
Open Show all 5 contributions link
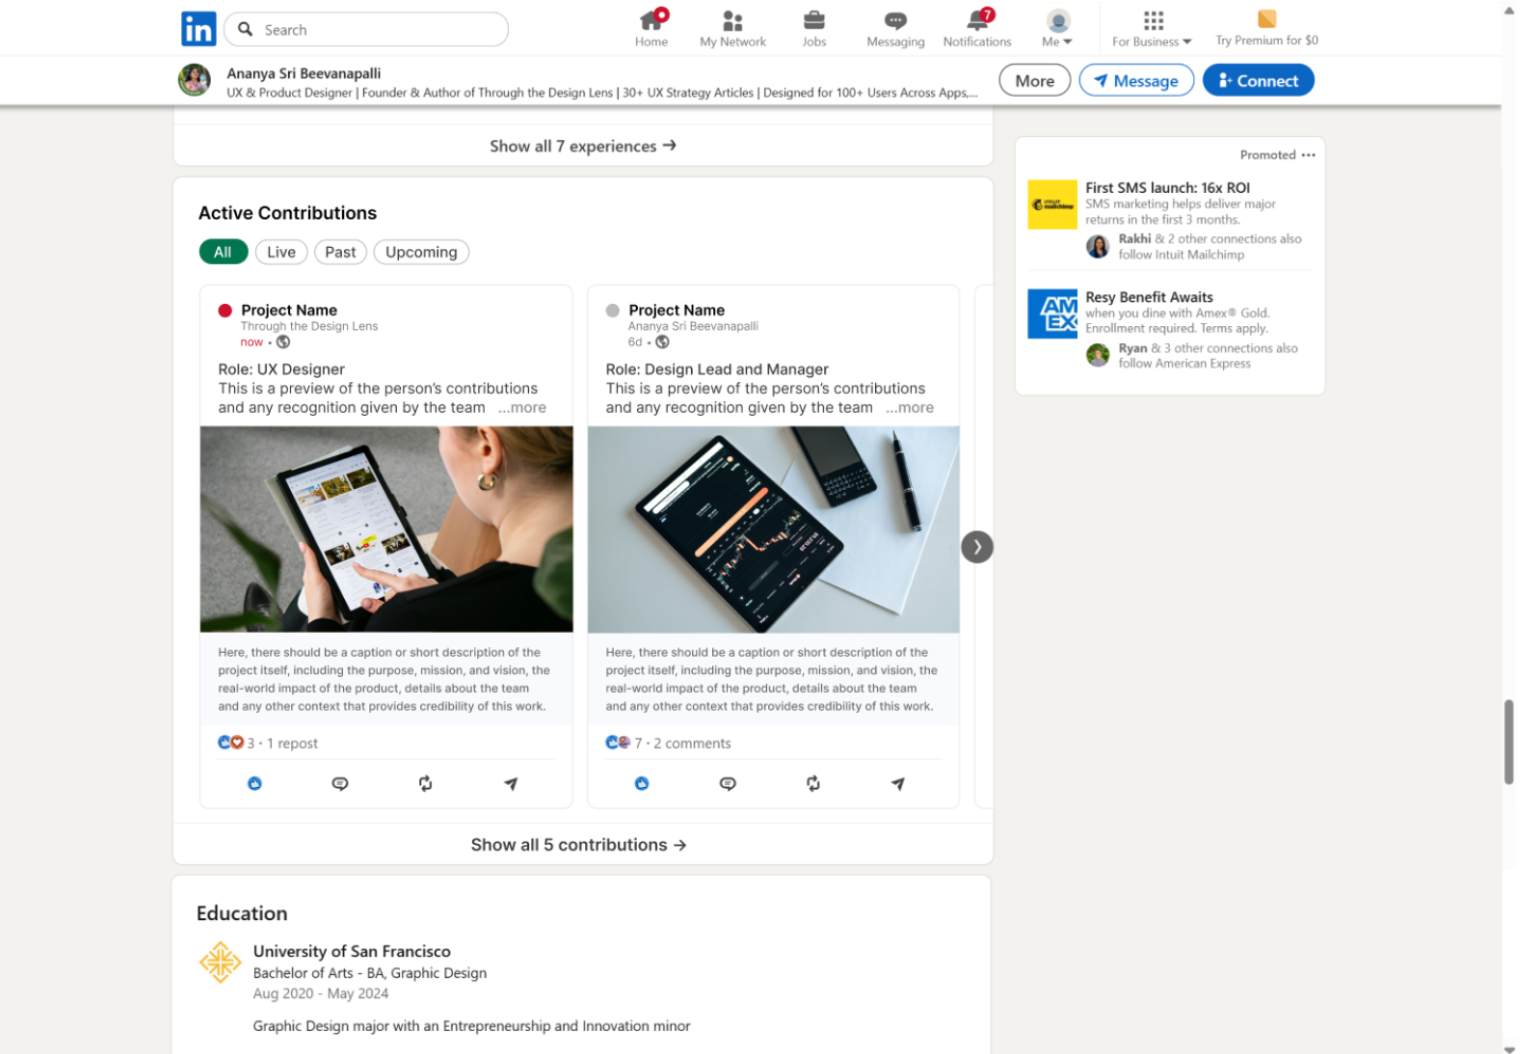coord(578,845)
